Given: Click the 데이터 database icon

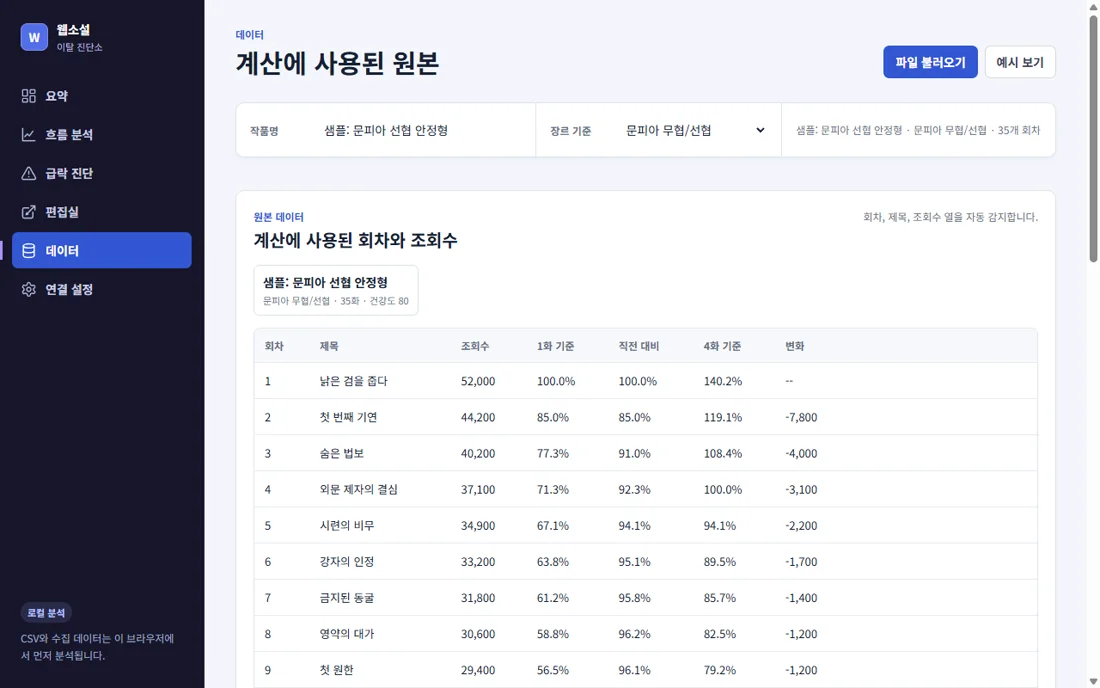Looking at the screenshot, I should [x=29, y=250].
